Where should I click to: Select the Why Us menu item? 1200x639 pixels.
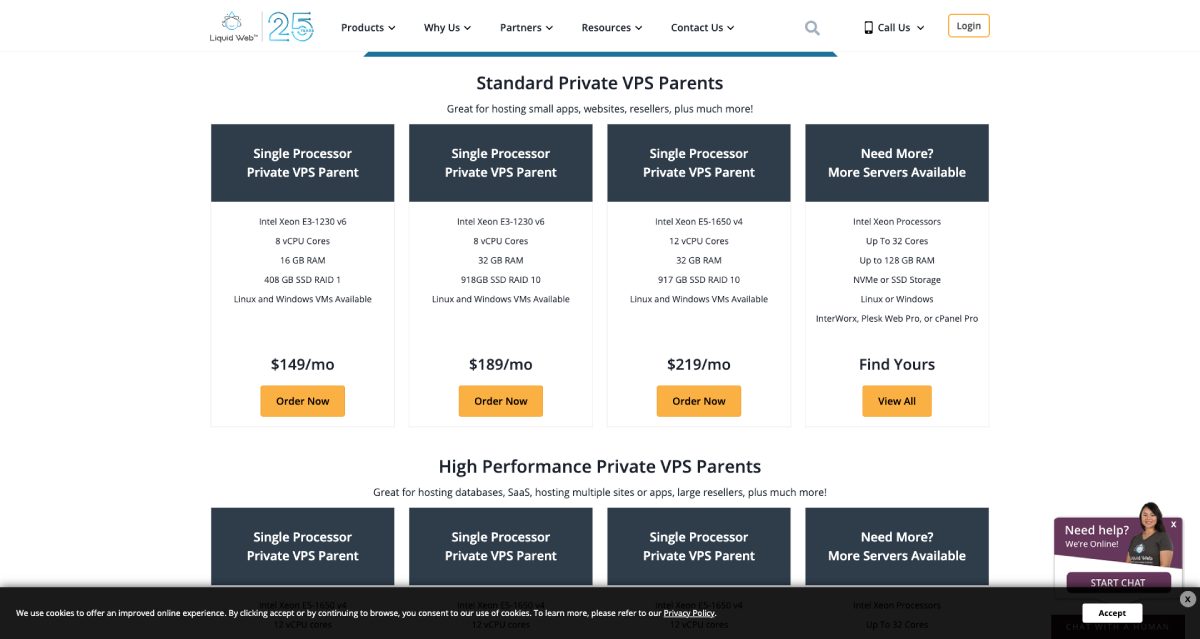[x=446, y=27]
